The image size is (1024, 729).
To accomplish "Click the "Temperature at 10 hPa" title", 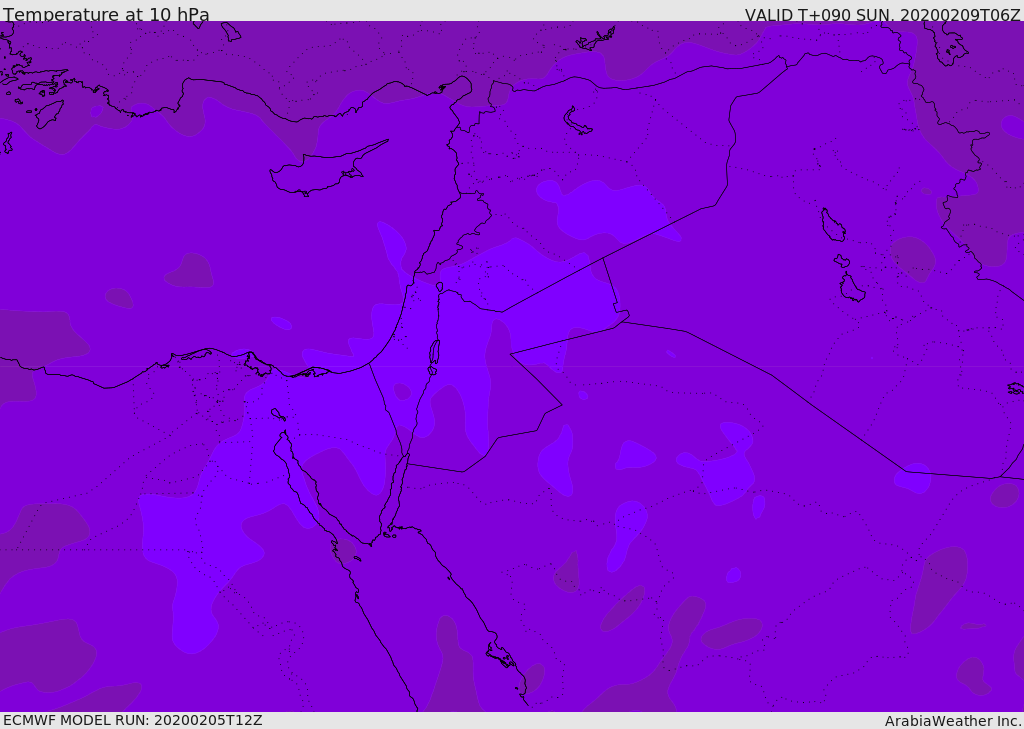I will [x=106, y=15].
